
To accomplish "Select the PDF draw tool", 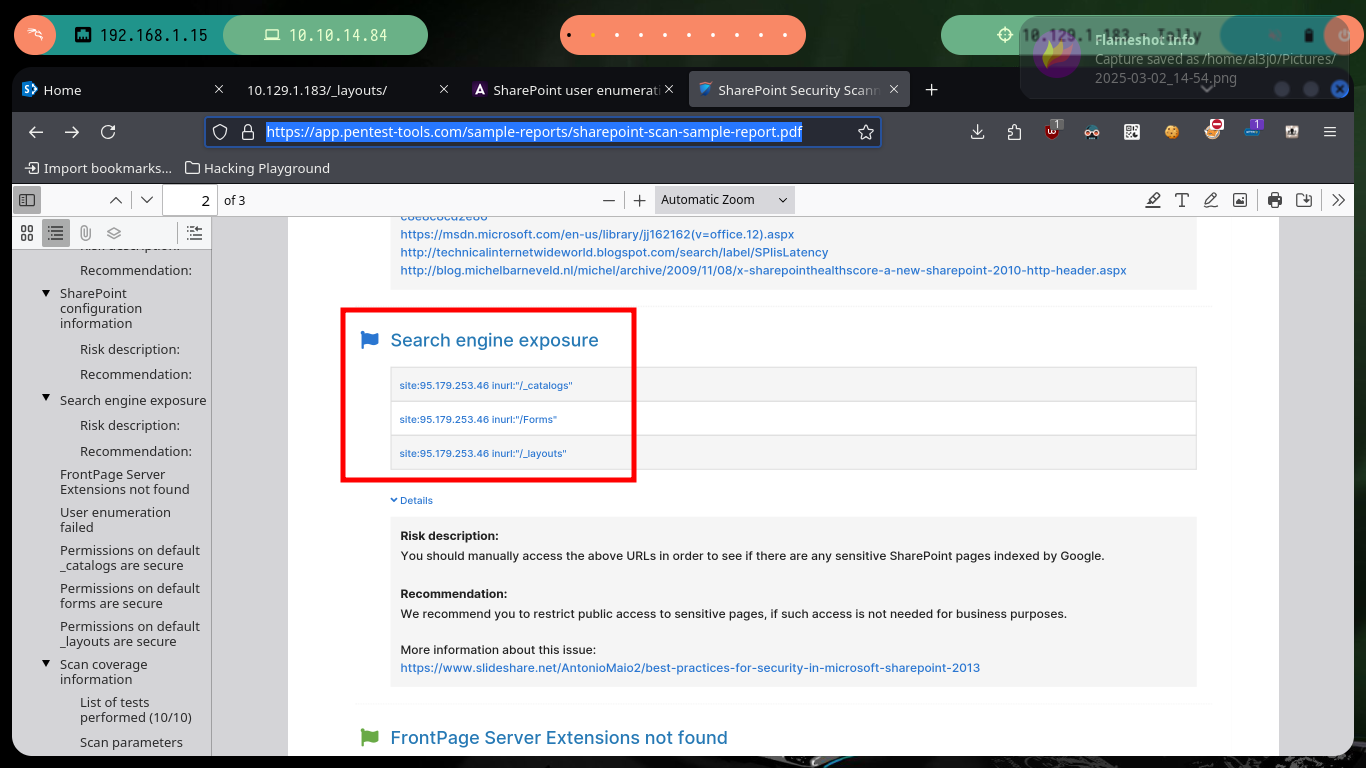I will [x=1211, y=200].
